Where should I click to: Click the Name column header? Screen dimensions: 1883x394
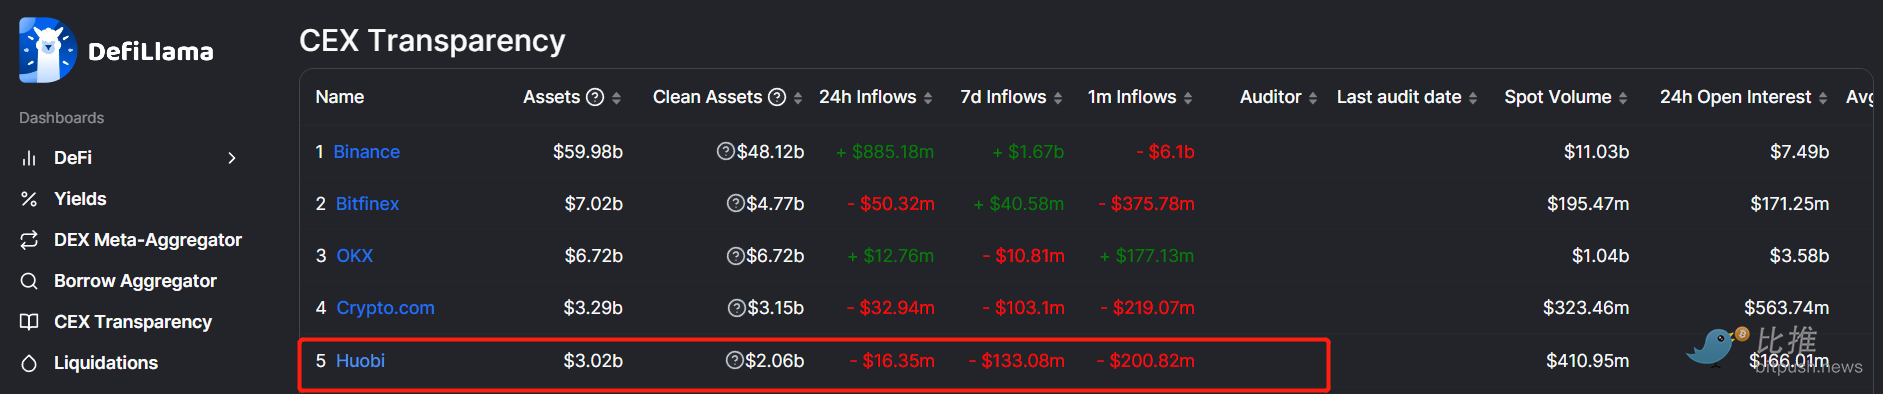click(x=339, y=97)
